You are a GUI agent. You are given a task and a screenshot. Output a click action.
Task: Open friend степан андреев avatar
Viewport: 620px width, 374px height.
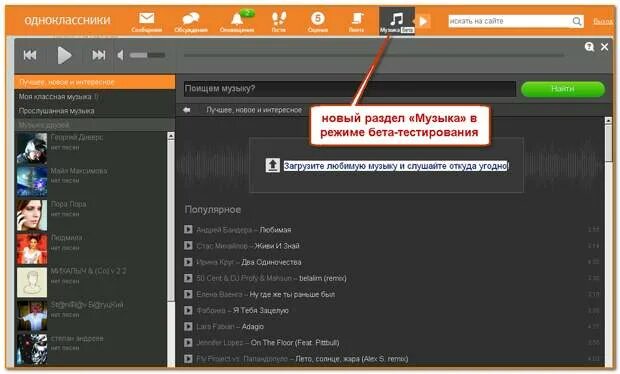point(32,349)
